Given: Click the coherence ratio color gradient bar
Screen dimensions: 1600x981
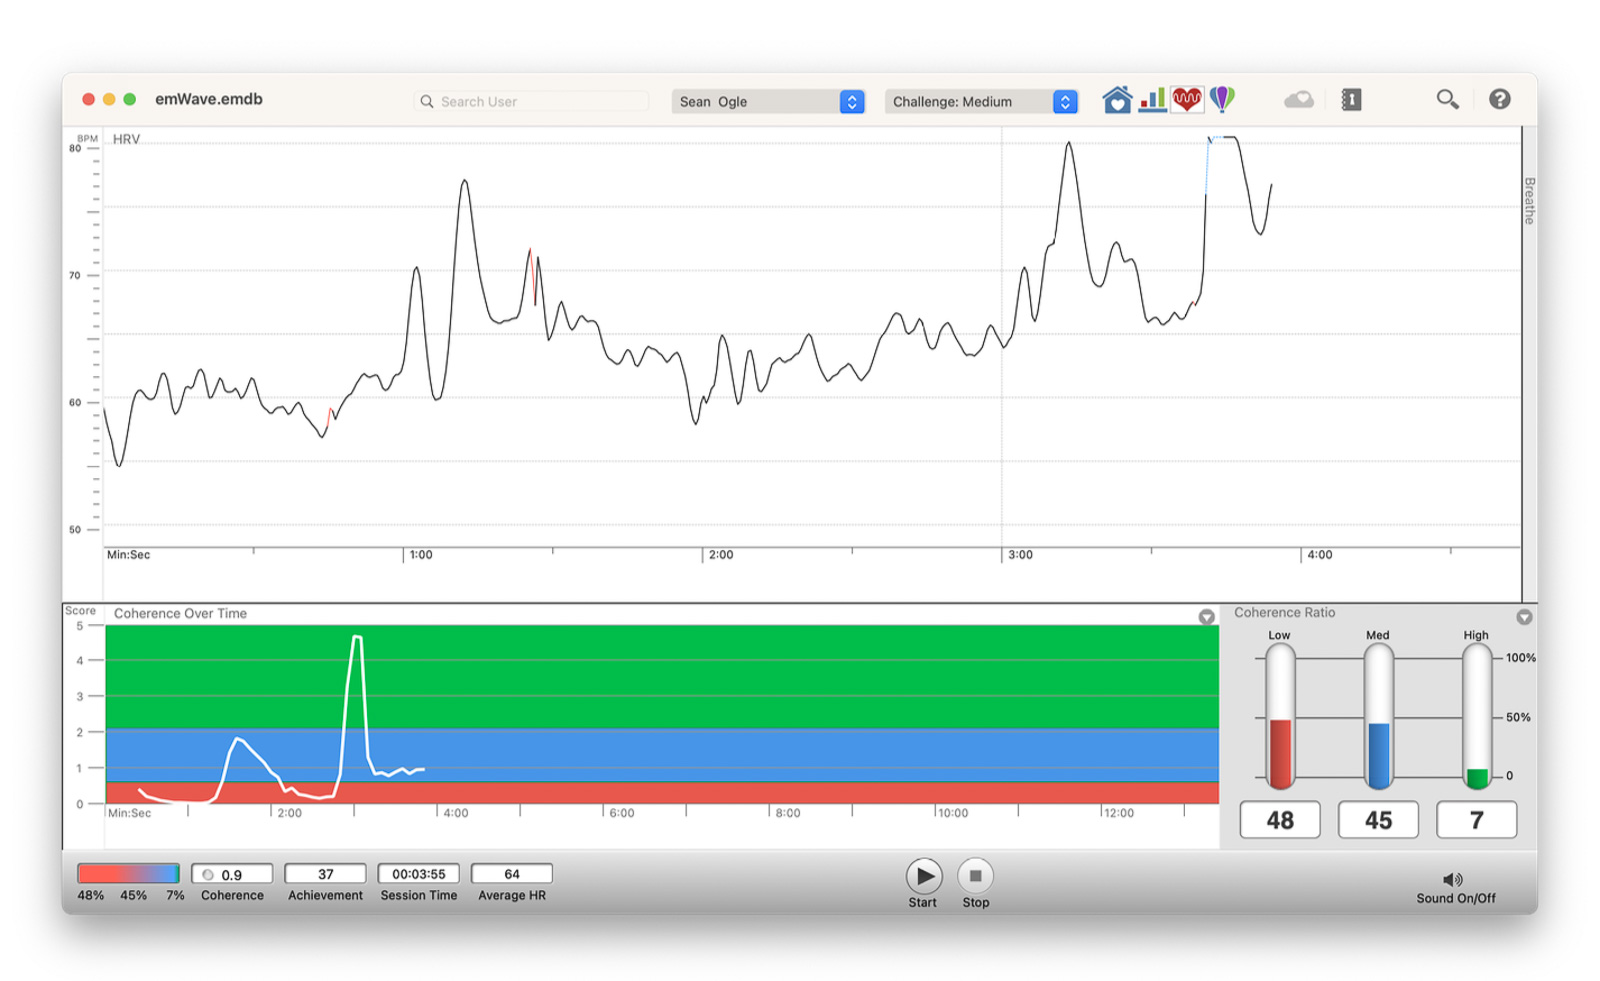Looking at the screenshot, I should pos(130,873).
